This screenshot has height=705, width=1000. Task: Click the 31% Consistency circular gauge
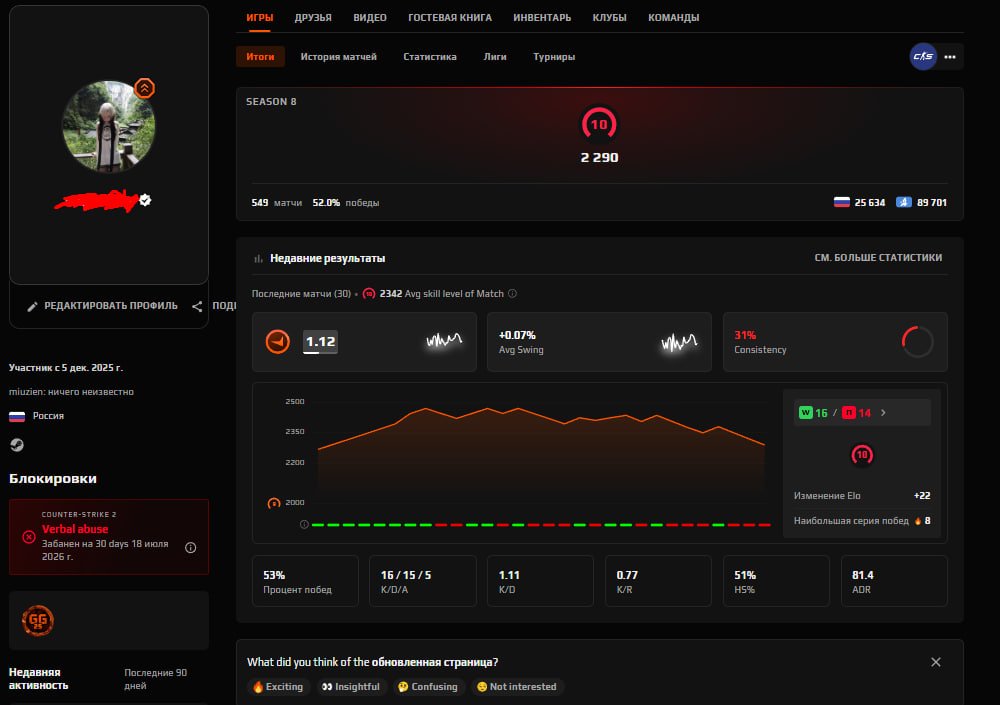click(918, 341)
